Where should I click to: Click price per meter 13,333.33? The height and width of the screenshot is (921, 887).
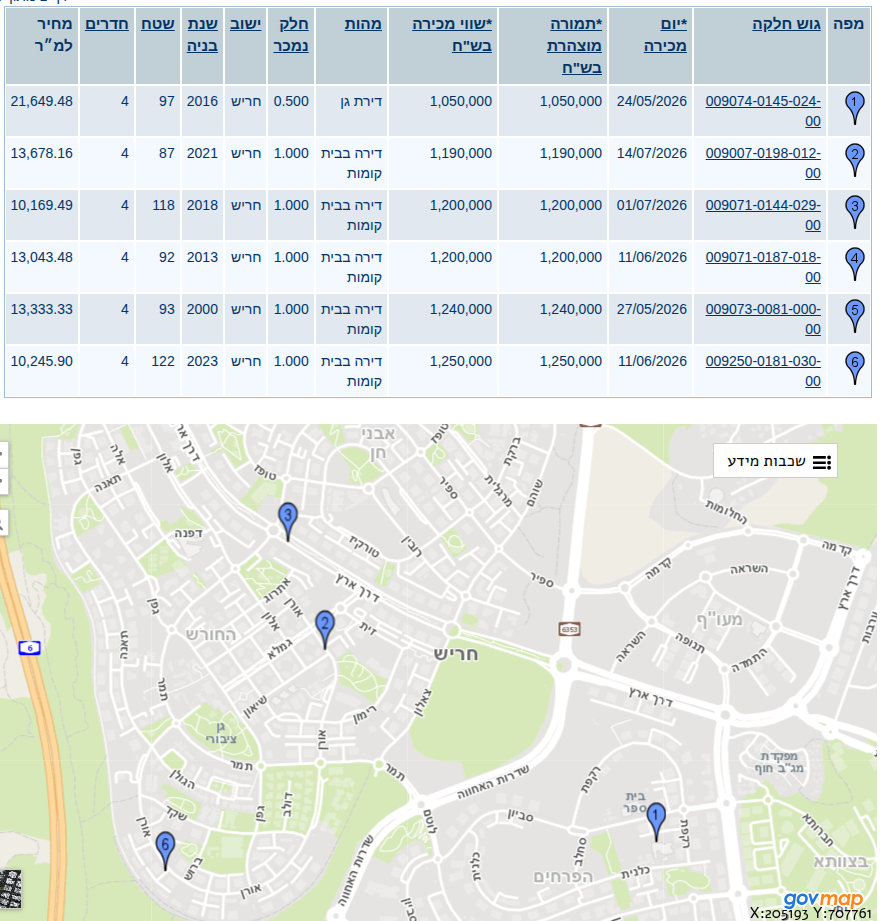point(42,309)
